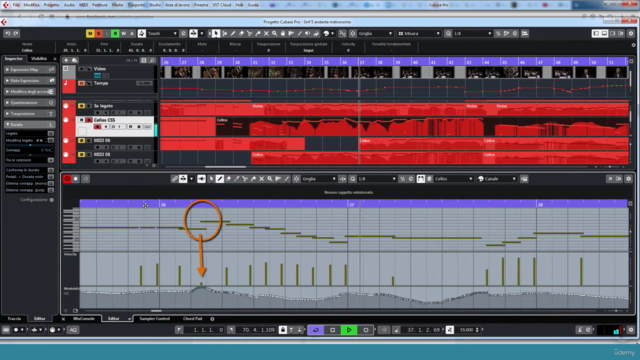Select the Comp hand tool in main toolbar

(283, 33)
